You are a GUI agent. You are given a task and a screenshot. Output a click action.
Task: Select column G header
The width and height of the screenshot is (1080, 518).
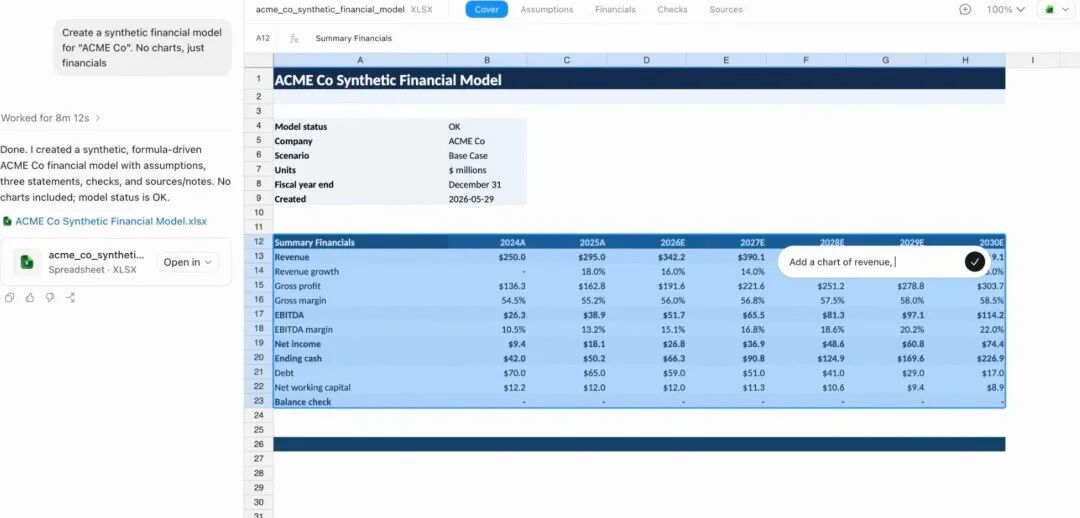(x=886, y=61)
